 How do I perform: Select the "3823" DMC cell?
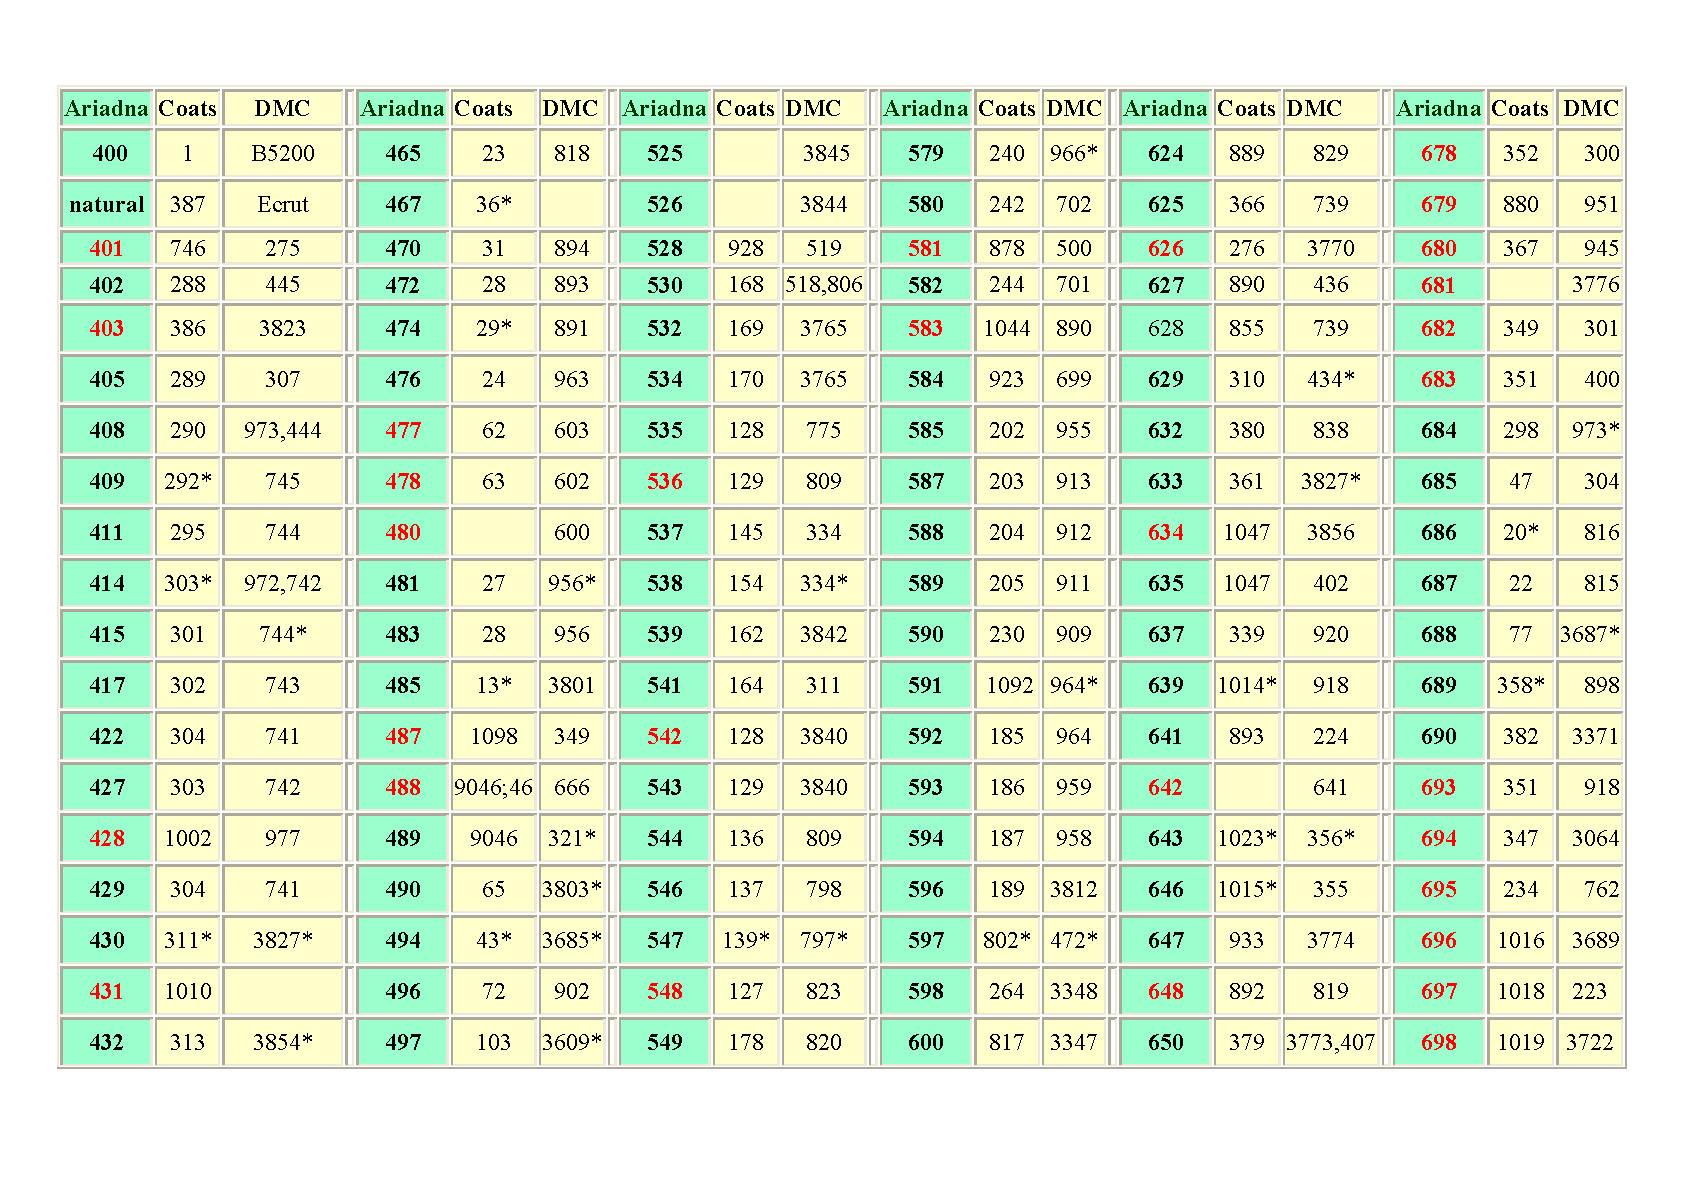[283, 329]
